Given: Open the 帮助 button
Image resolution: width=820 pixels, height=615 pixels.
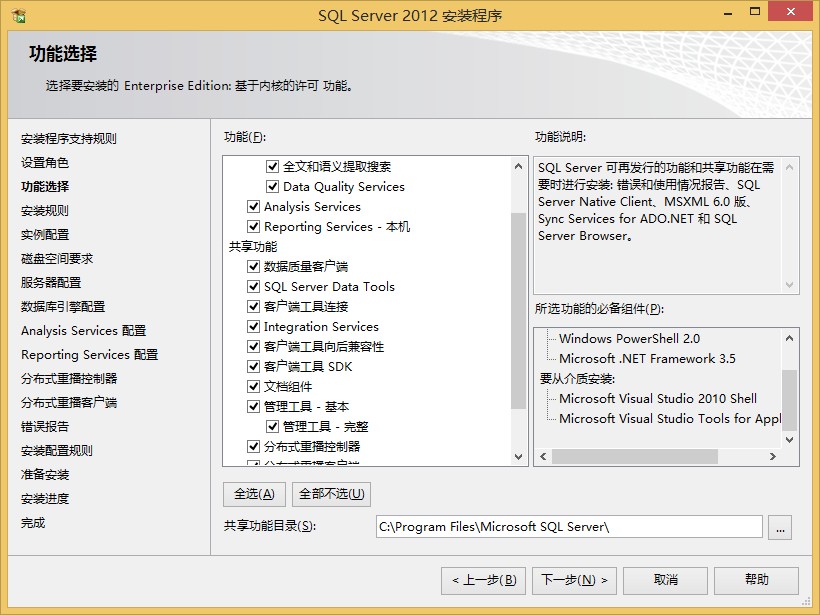Looking at the screenshot, I should pyautogui.click(x=756, y=580).
